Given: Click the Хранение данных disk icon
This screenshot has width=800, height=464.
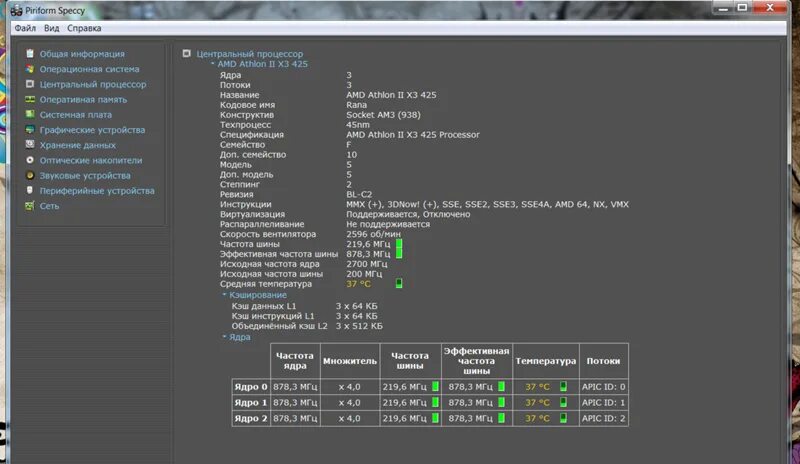Looking at the screenshot, I should 30,144.
